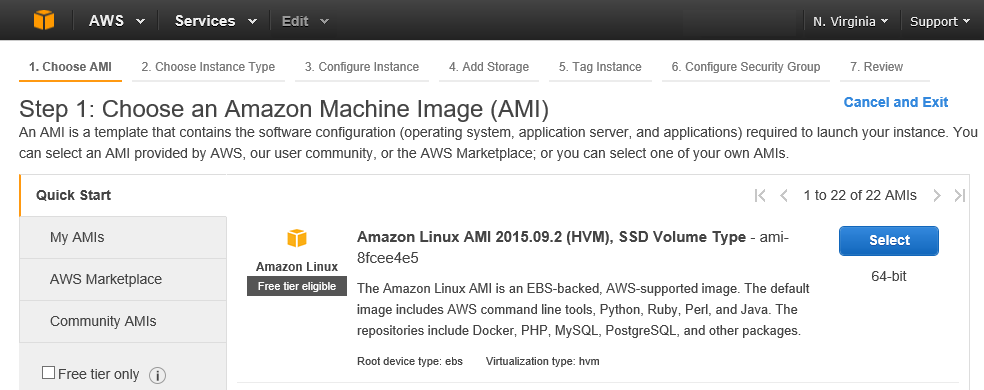Viewport: 984px width, 390px height.
Task: Open the Edit dropdown in top bar
Action: pyautogui.click(x=305, y=21)
